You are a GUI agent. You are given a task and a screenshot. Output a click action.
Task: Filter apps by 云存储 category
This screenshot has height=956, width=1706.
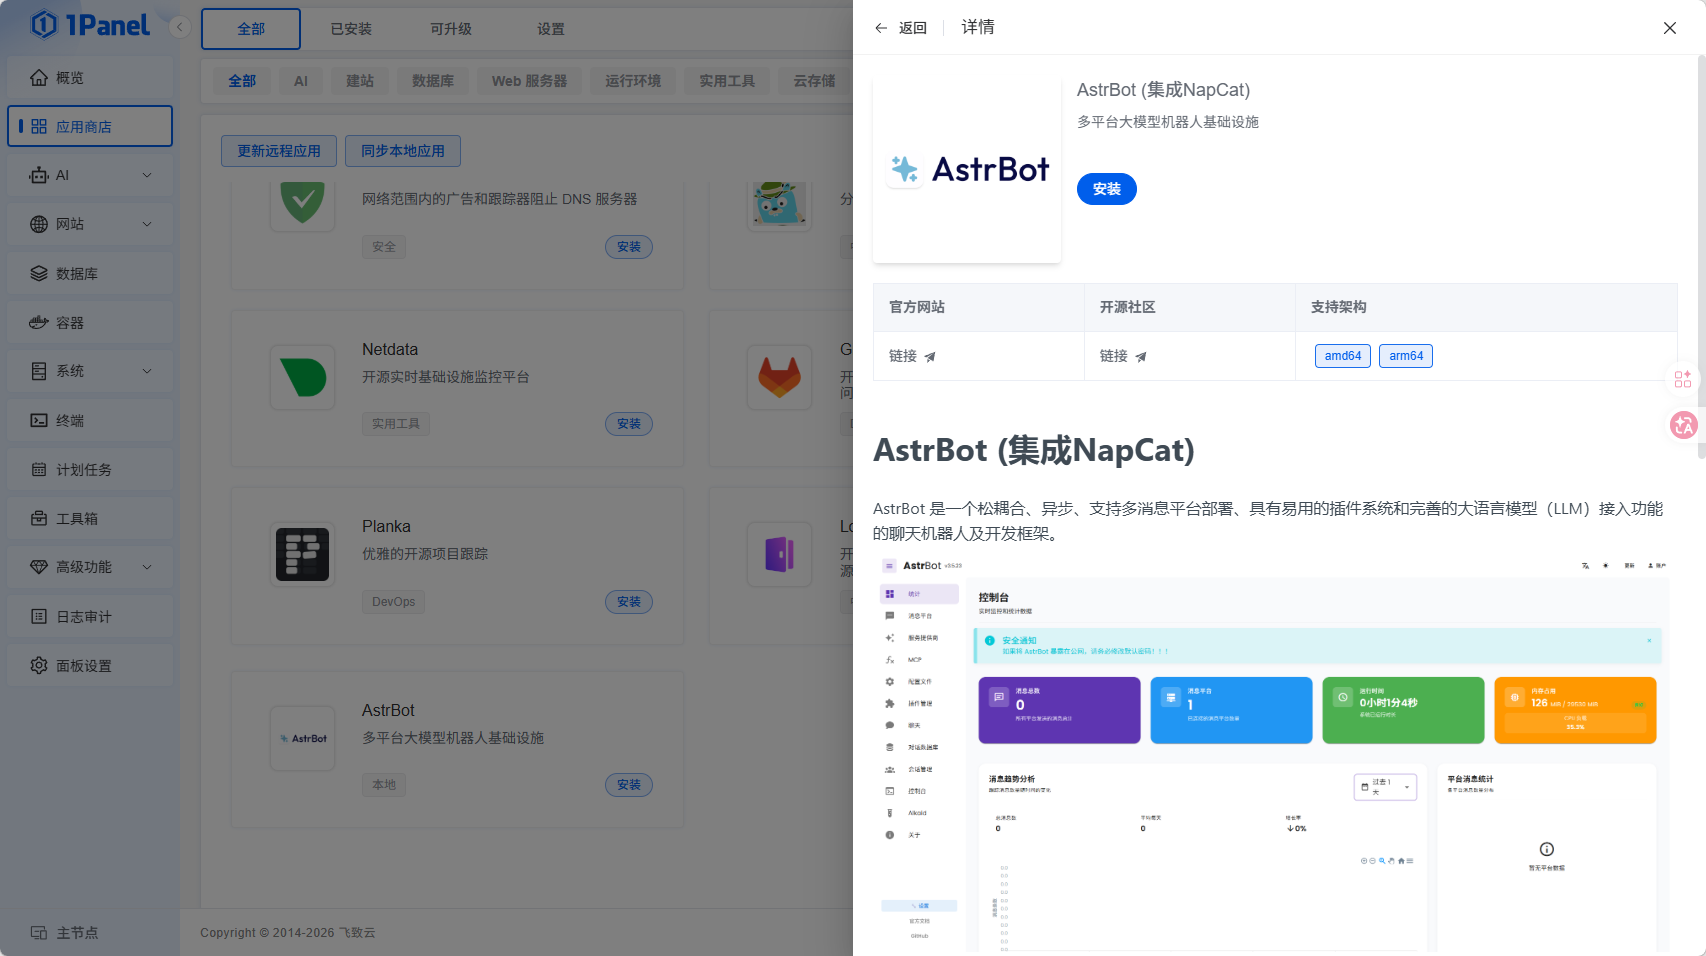click(x=814, y=81)
